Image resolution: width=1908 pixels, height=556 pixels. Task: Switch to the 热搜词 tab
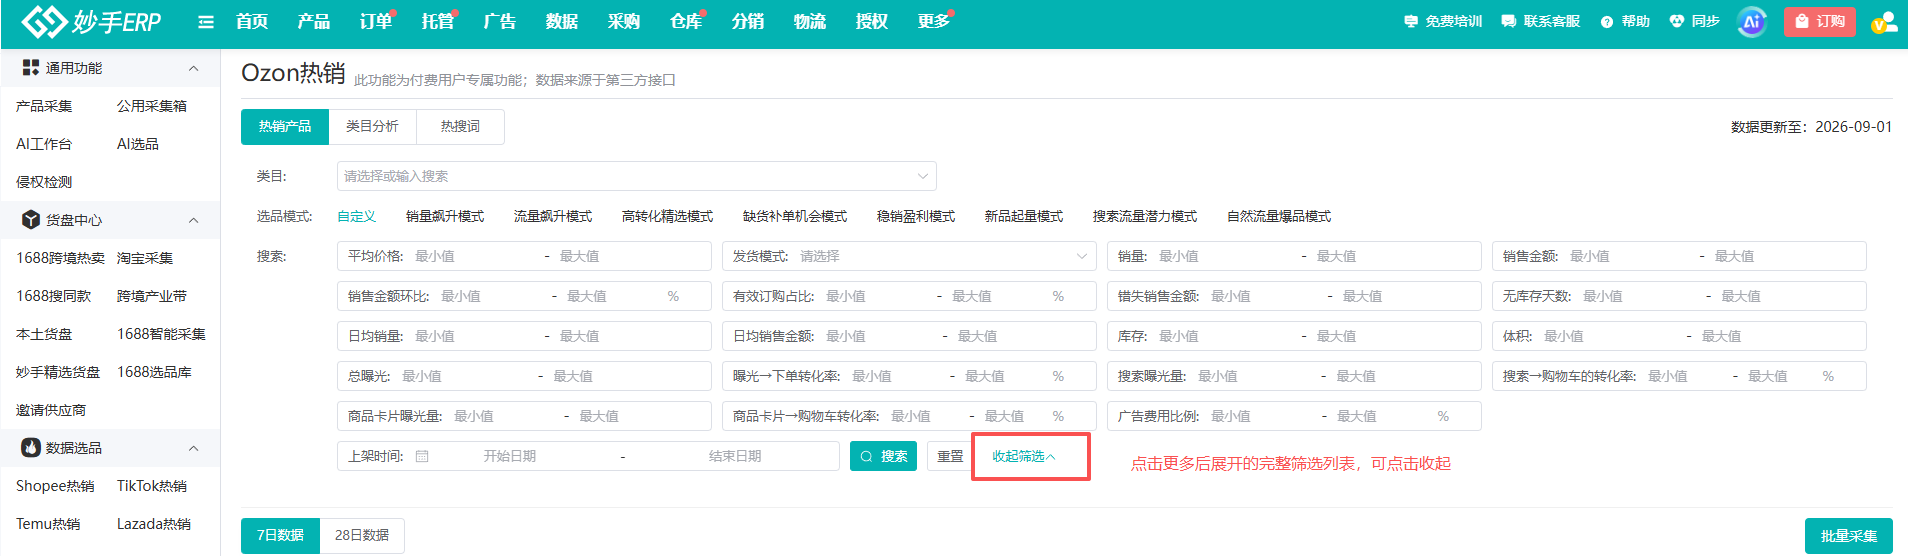pos(460,127)
